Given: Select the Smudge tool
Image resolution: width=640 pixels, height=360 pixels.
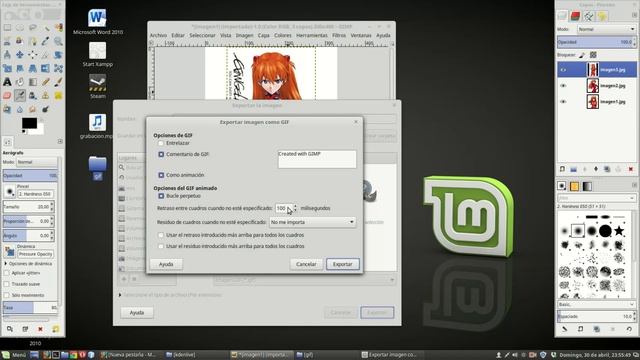Looking at the screenshot, I should 33,109.
